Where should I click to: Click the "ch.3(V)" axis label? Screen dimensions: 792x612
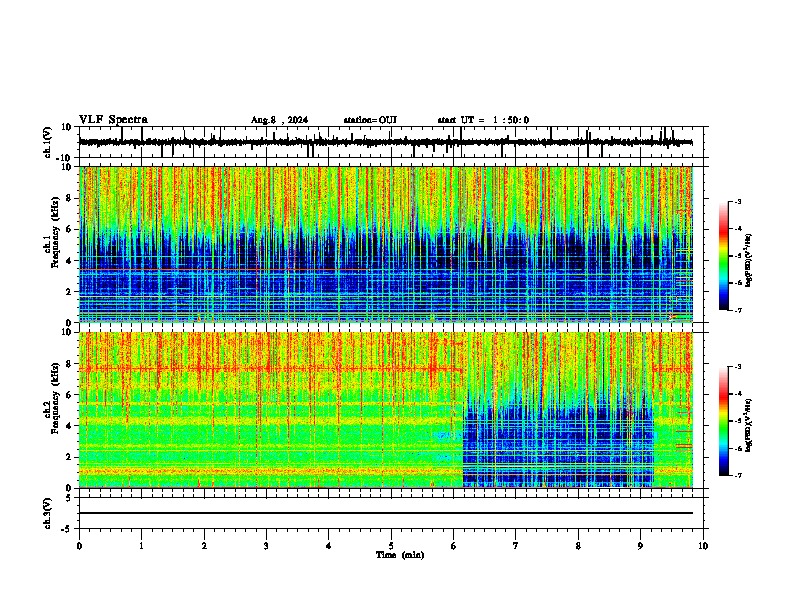(x=48, y=514)
